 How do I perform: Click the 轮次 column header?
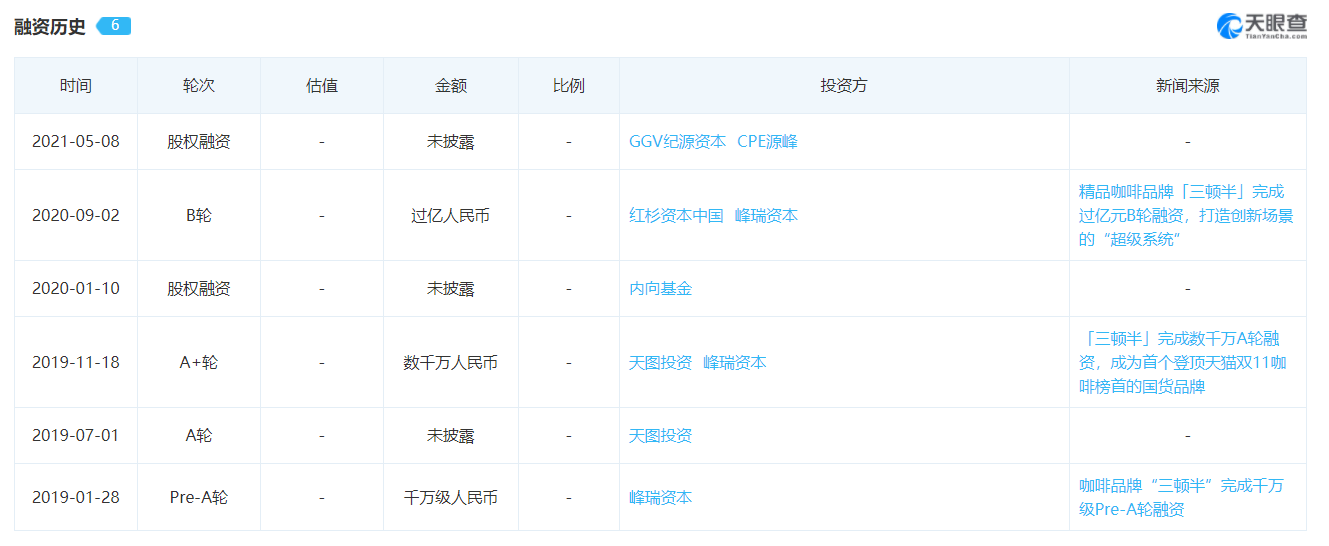(x=198, y=86)
